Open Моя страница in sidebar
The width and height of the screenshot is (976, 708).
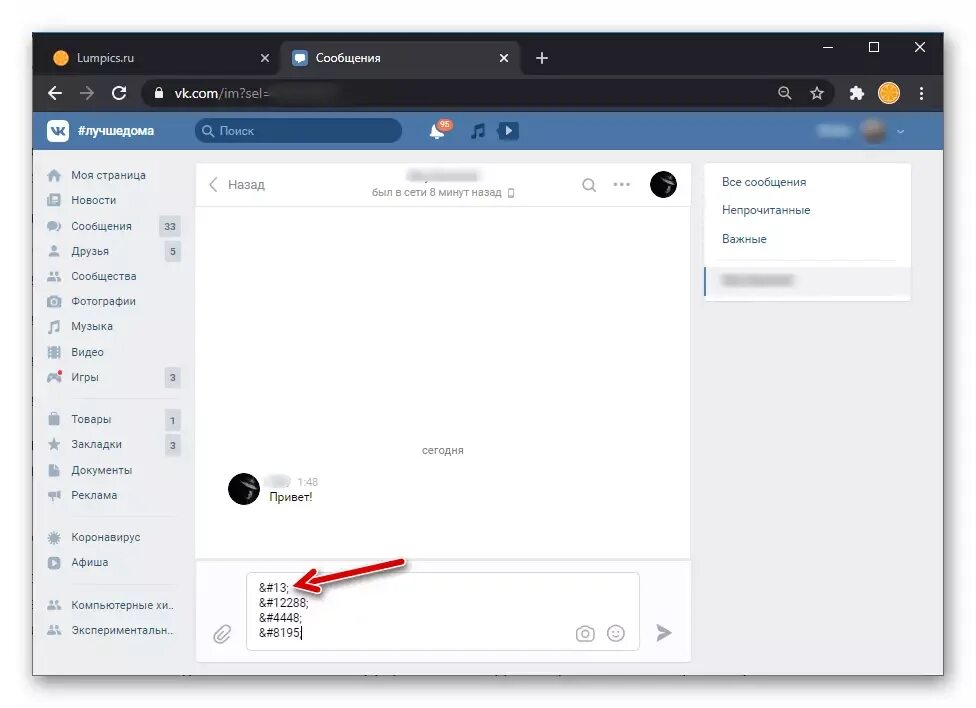tap(108, 175)
